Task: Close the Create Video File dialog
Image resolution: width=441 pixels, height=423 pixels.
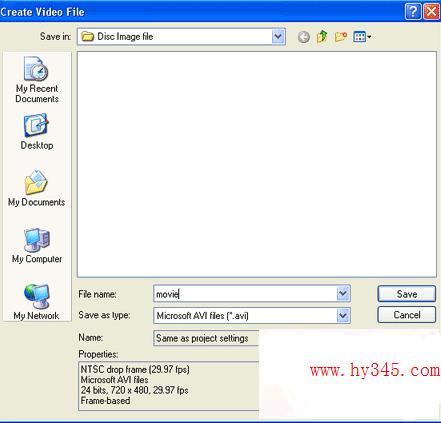Action: coord(431,12)
